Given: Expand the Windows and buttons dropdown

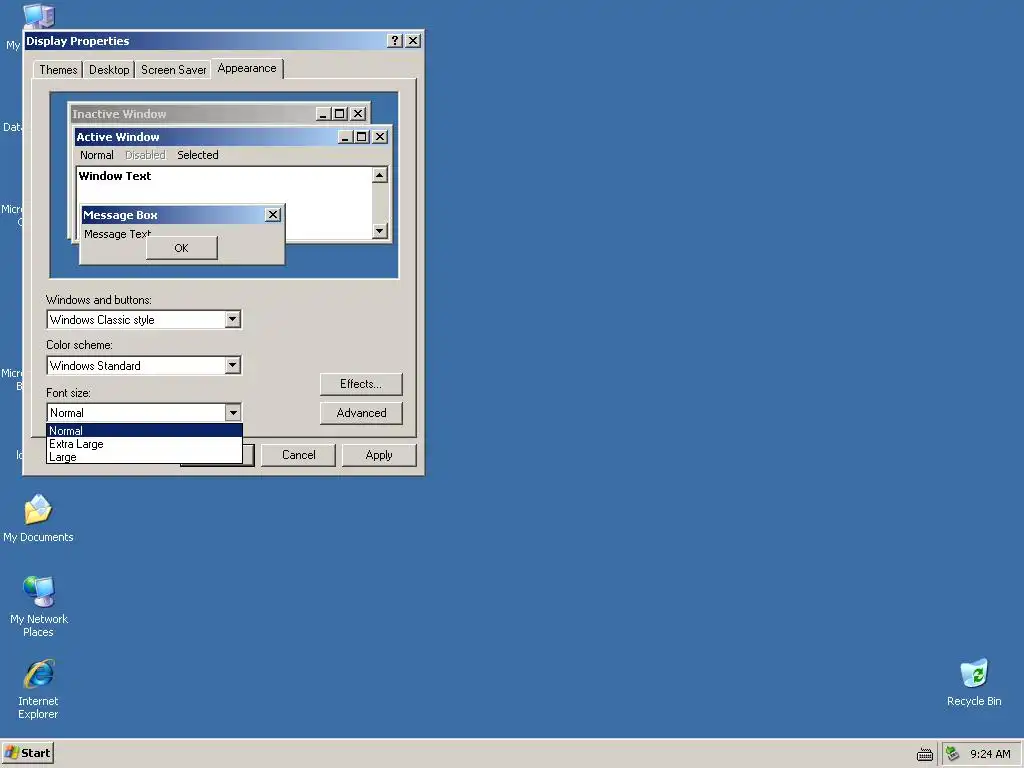Looking at the screenshot, I should click(x=232, y=319).
